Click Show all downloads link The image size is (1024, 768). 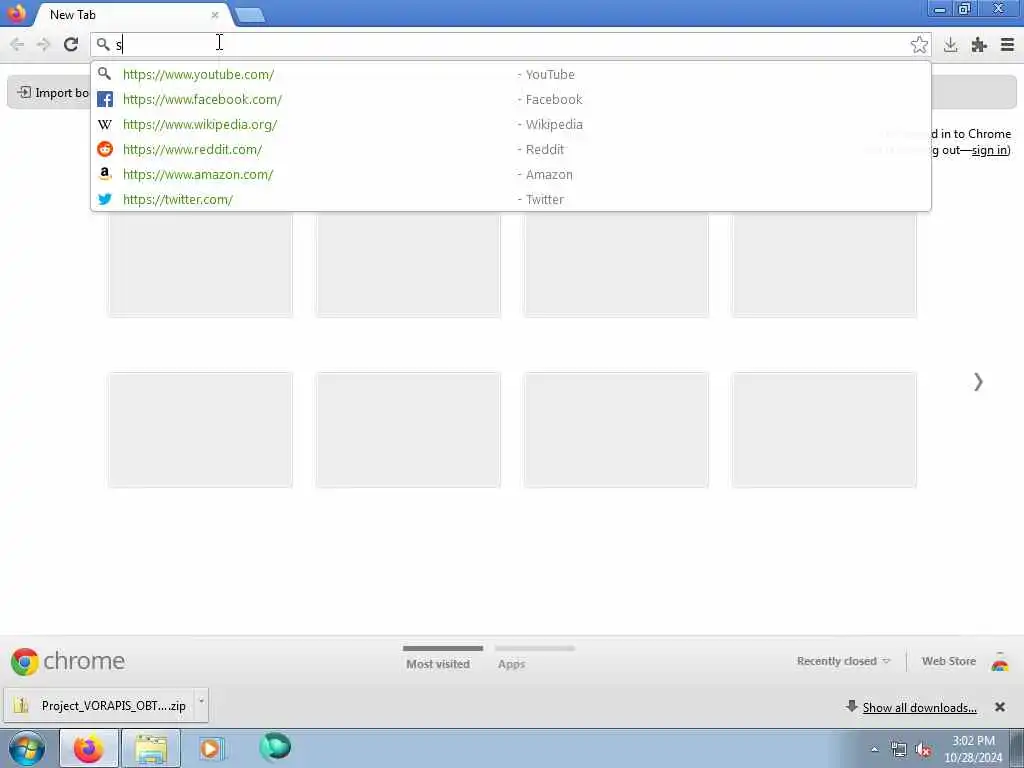[x=920, y=707]
